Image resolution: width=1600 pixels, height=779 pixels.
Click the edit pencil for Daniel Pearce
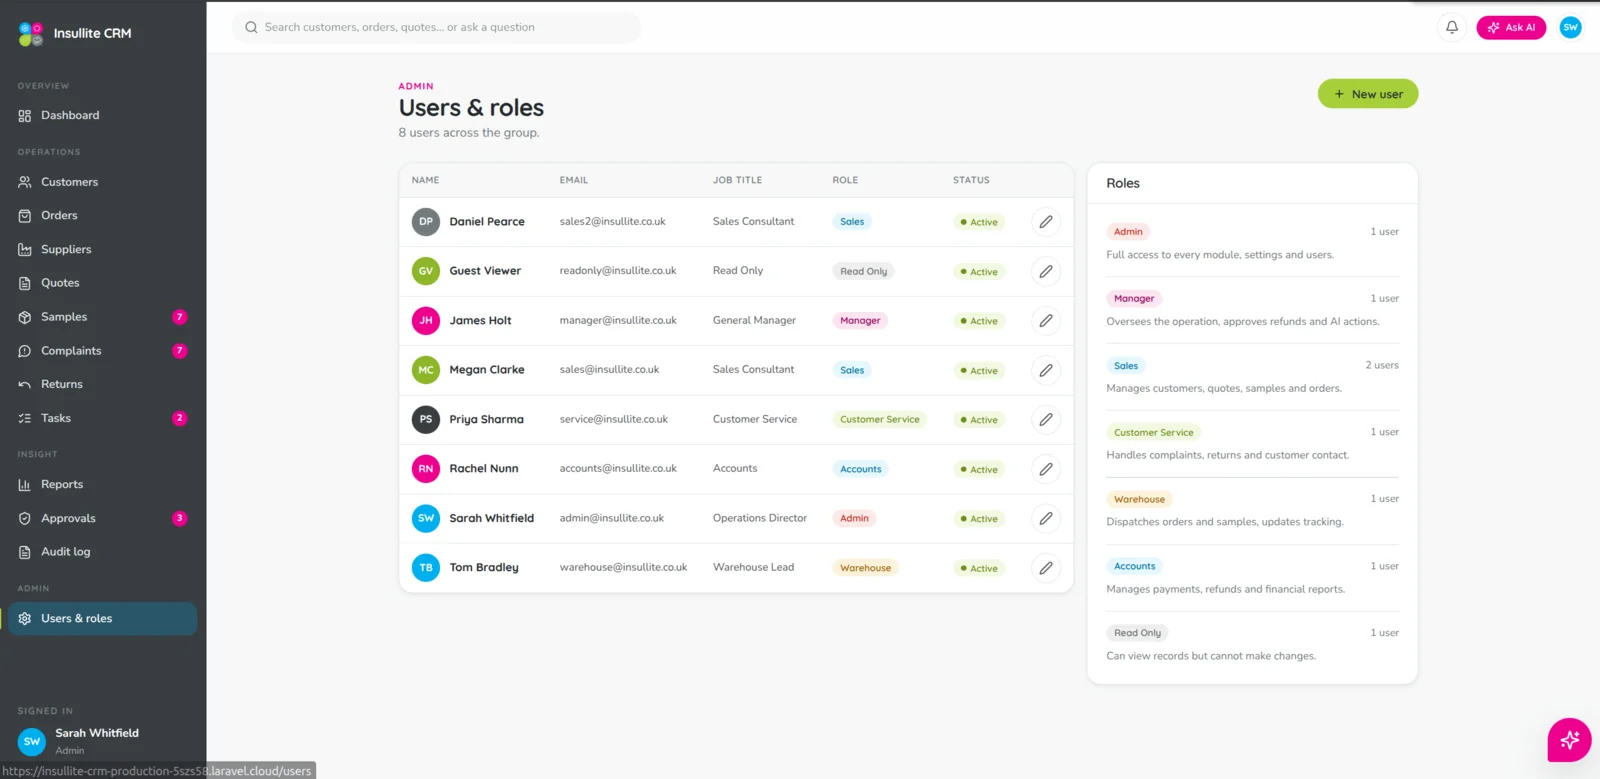(x=1045, y=222)
